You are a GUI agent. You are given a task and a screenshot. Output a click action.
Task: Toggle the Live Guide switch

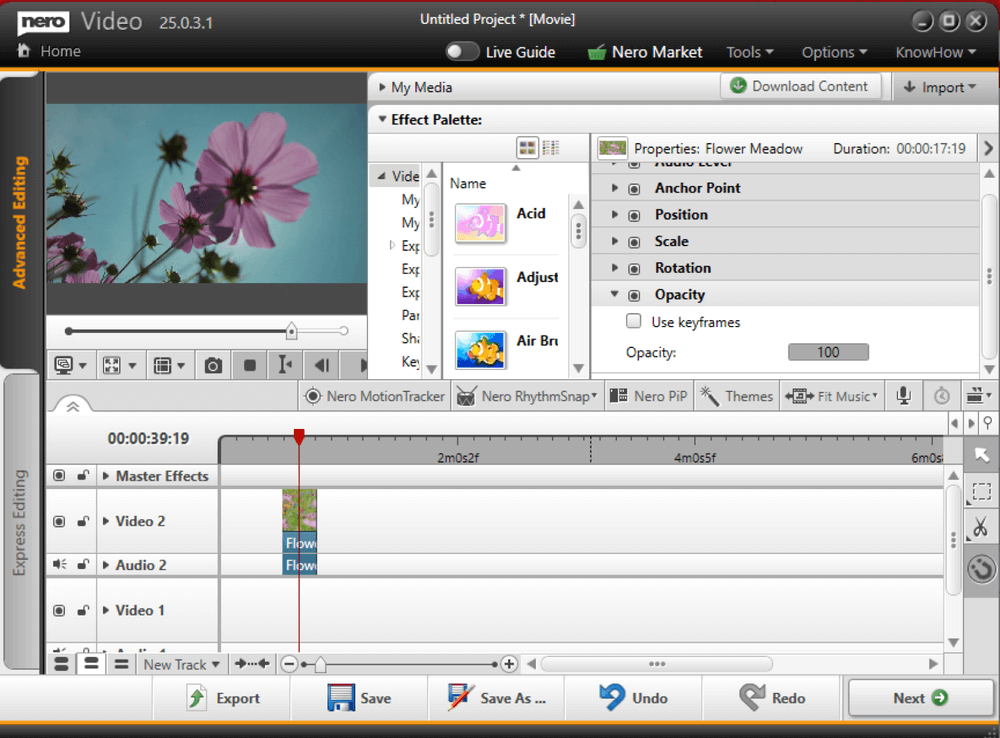(462, 52)
